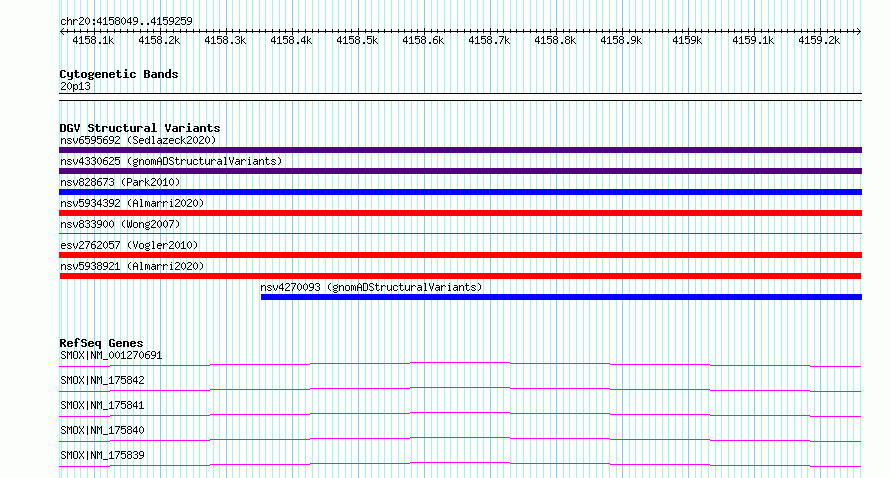Click the 4158.1k ruler tick label

93,40
